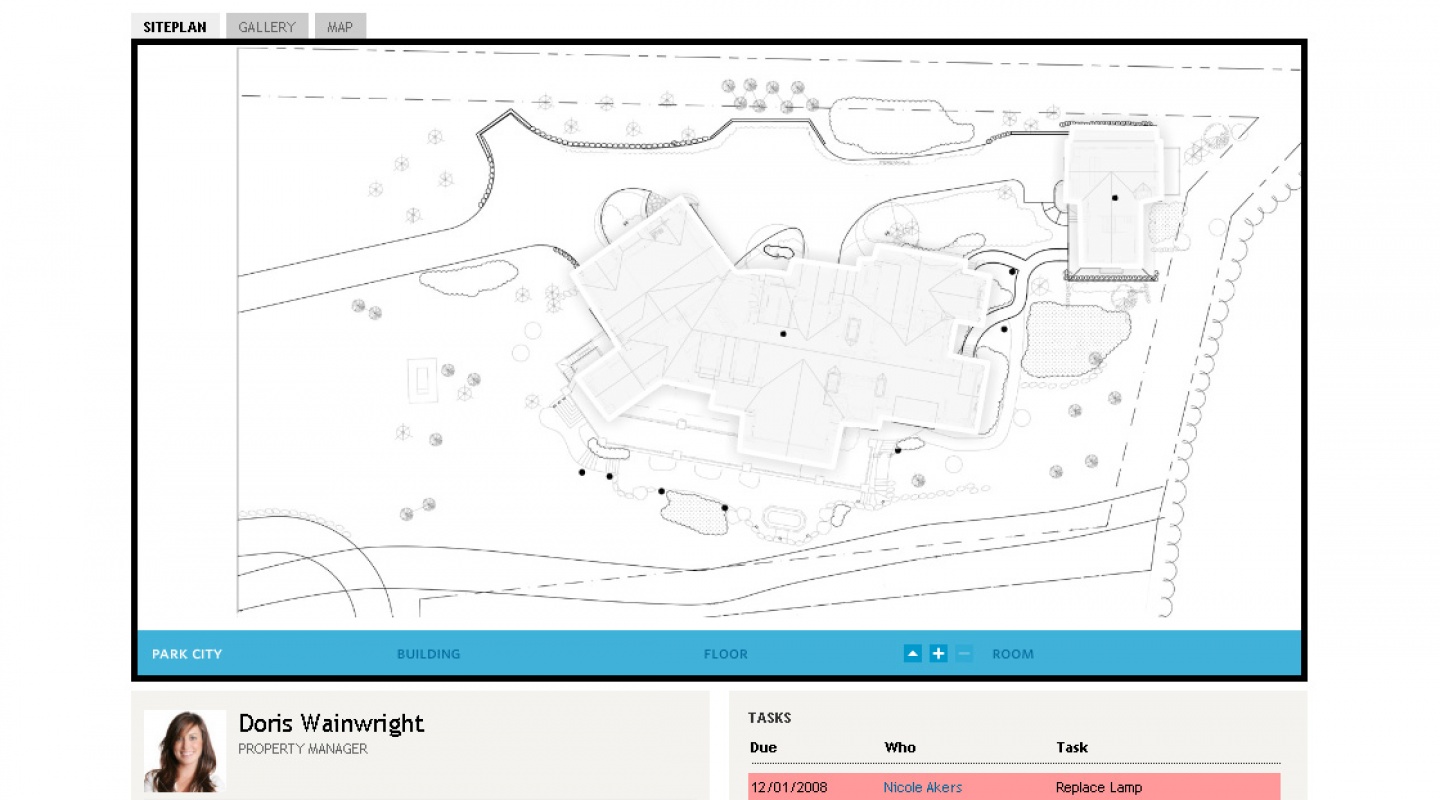Click the Park City breadcrumb
The width and height of the screenshot is (1440, 800).
pos(187,654)
